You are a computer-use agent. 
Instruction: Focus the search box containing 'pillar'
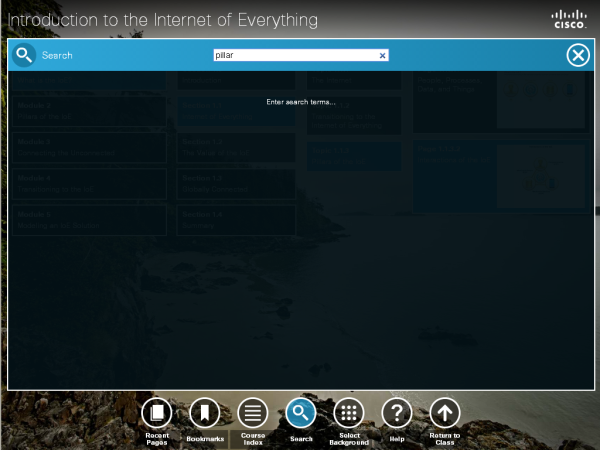[x=295, y=56]
